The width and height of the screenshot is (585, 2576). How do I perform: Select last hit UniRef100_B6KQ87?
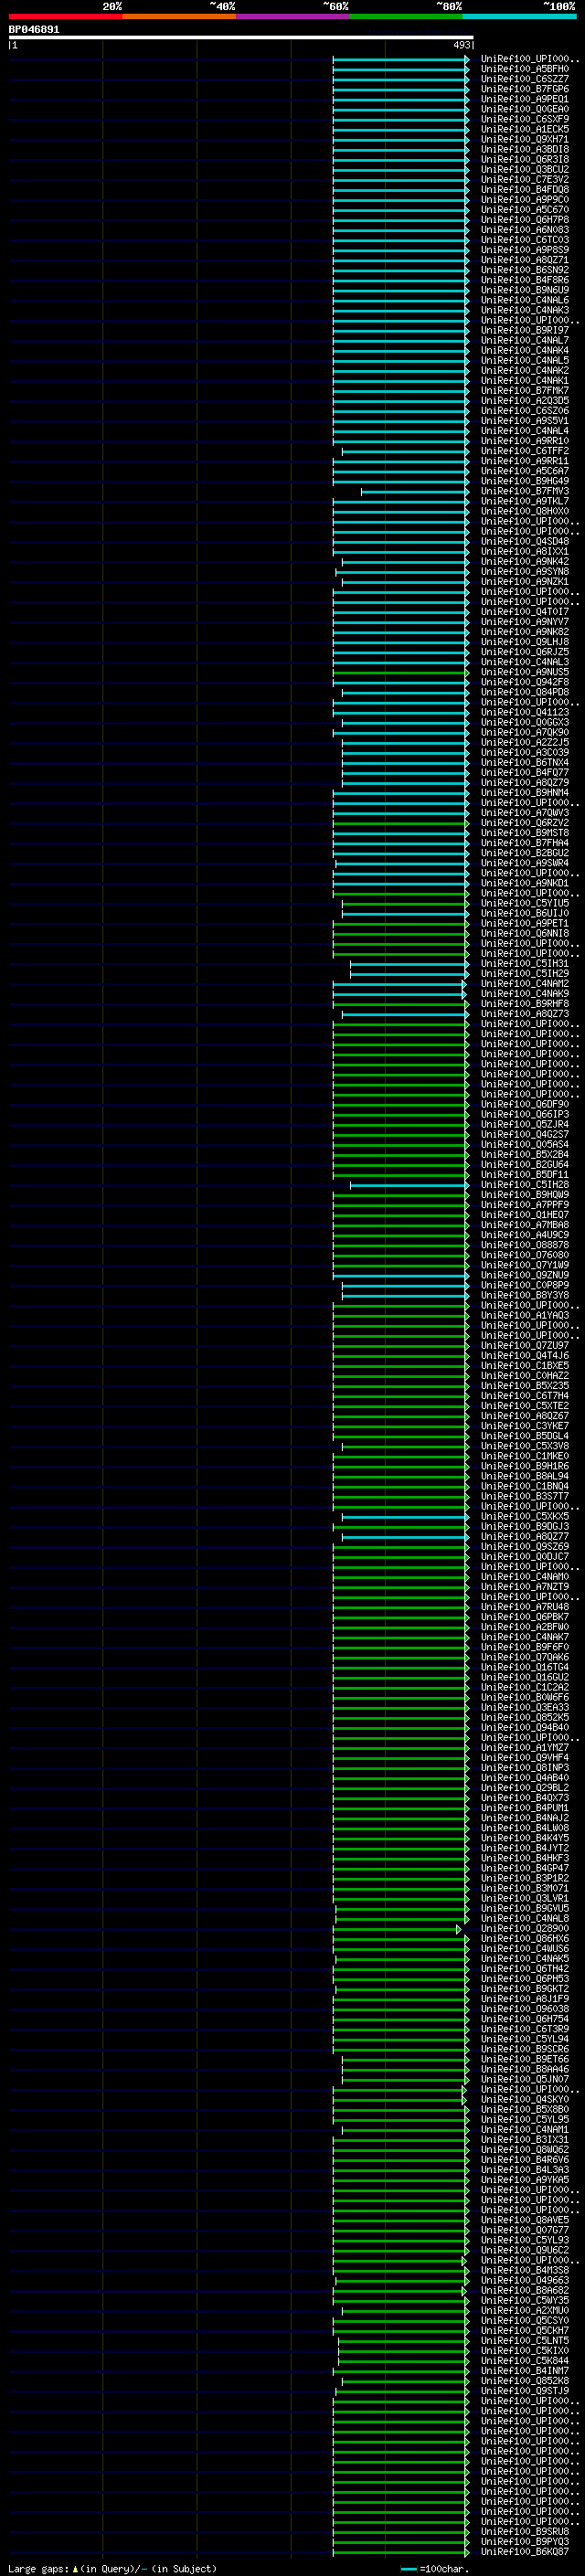click(524, 2553)
